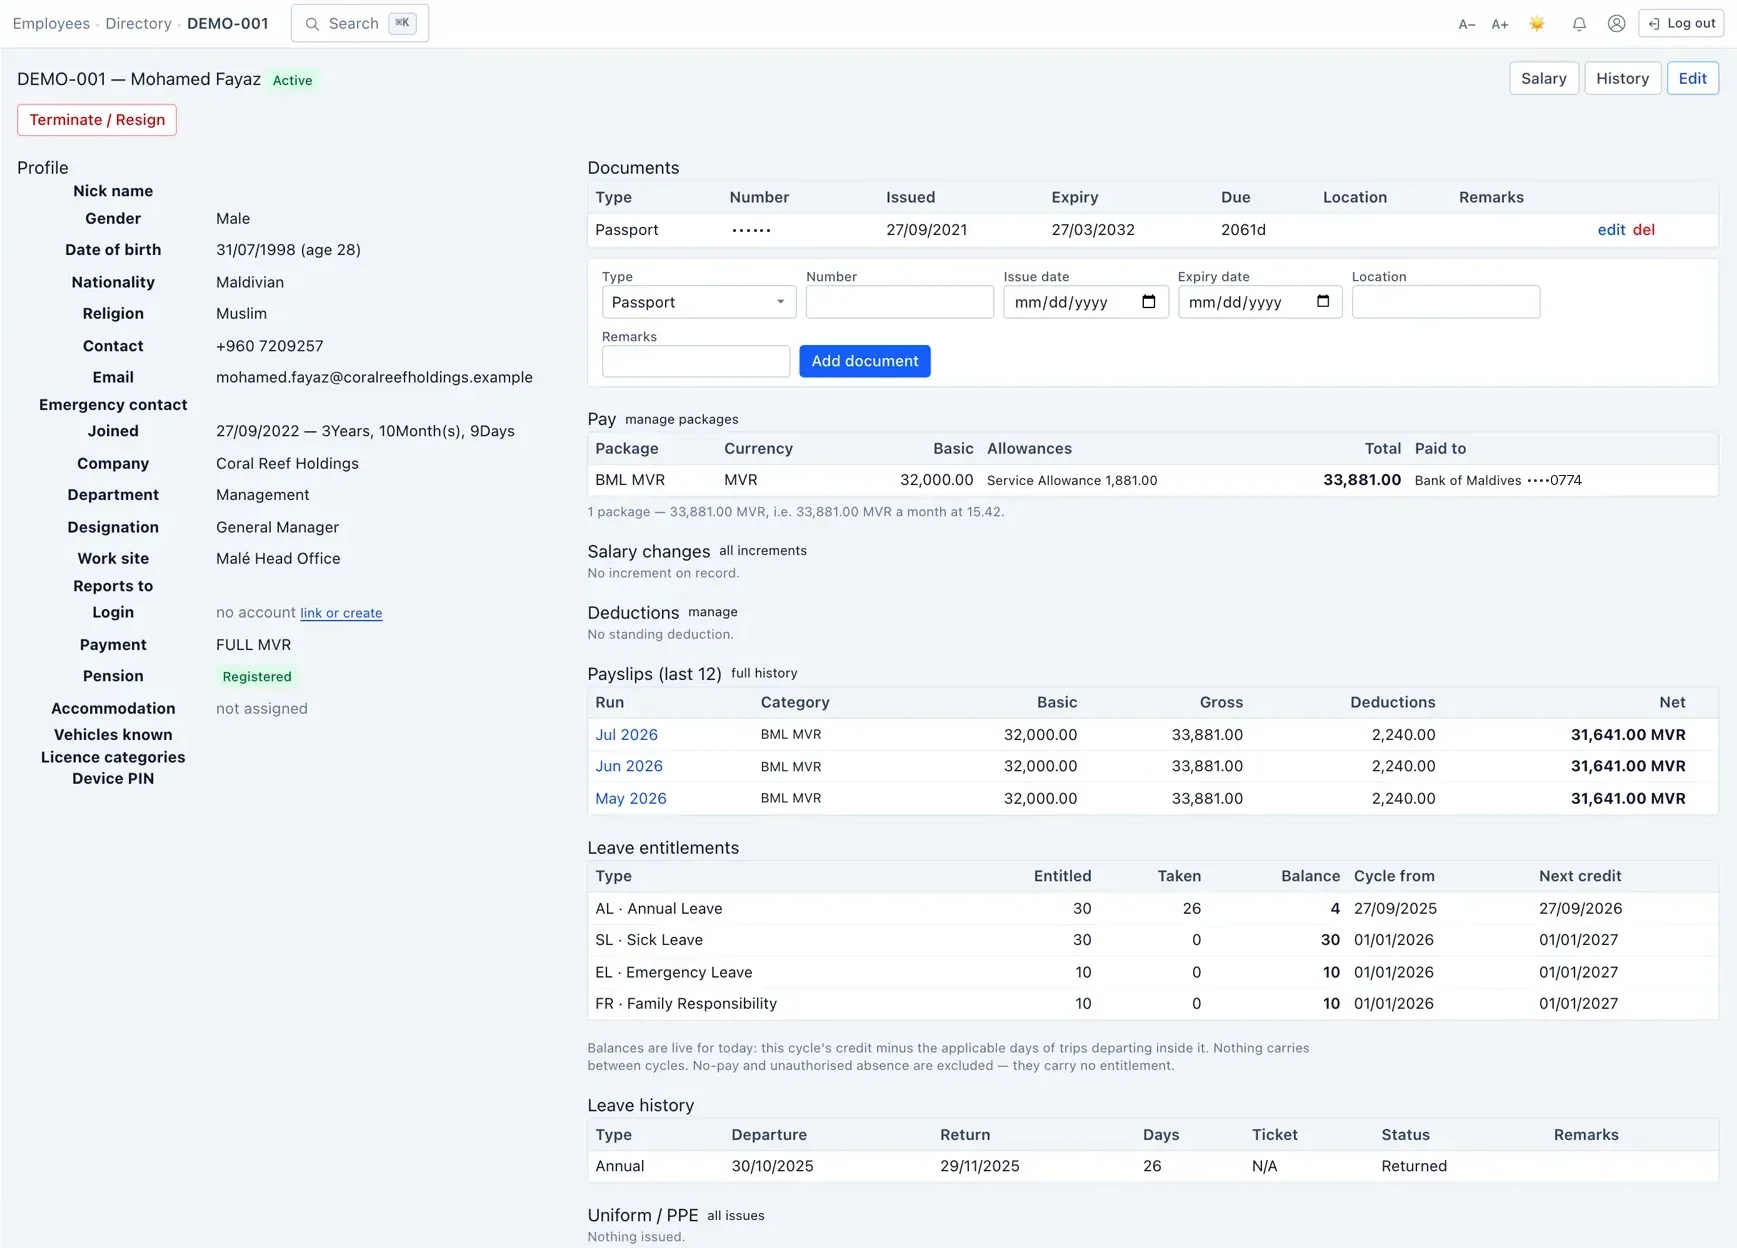Increase font size with A+ button
The width and height of the screenshot is (1737, 1248).
coord(1499,24)
